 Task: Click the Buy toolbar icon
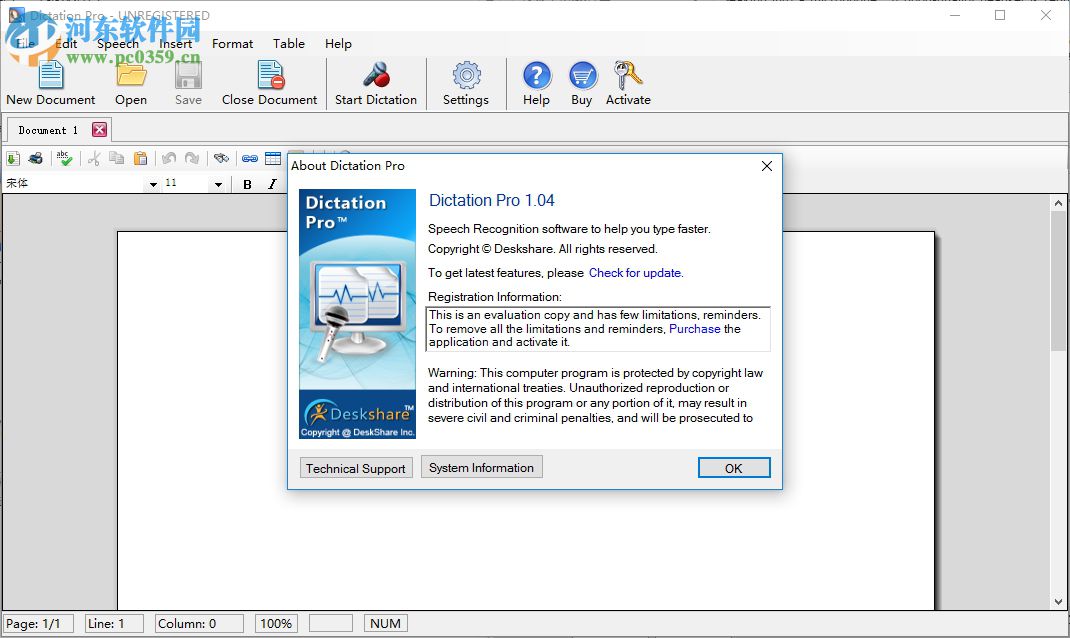pos(582,82)
